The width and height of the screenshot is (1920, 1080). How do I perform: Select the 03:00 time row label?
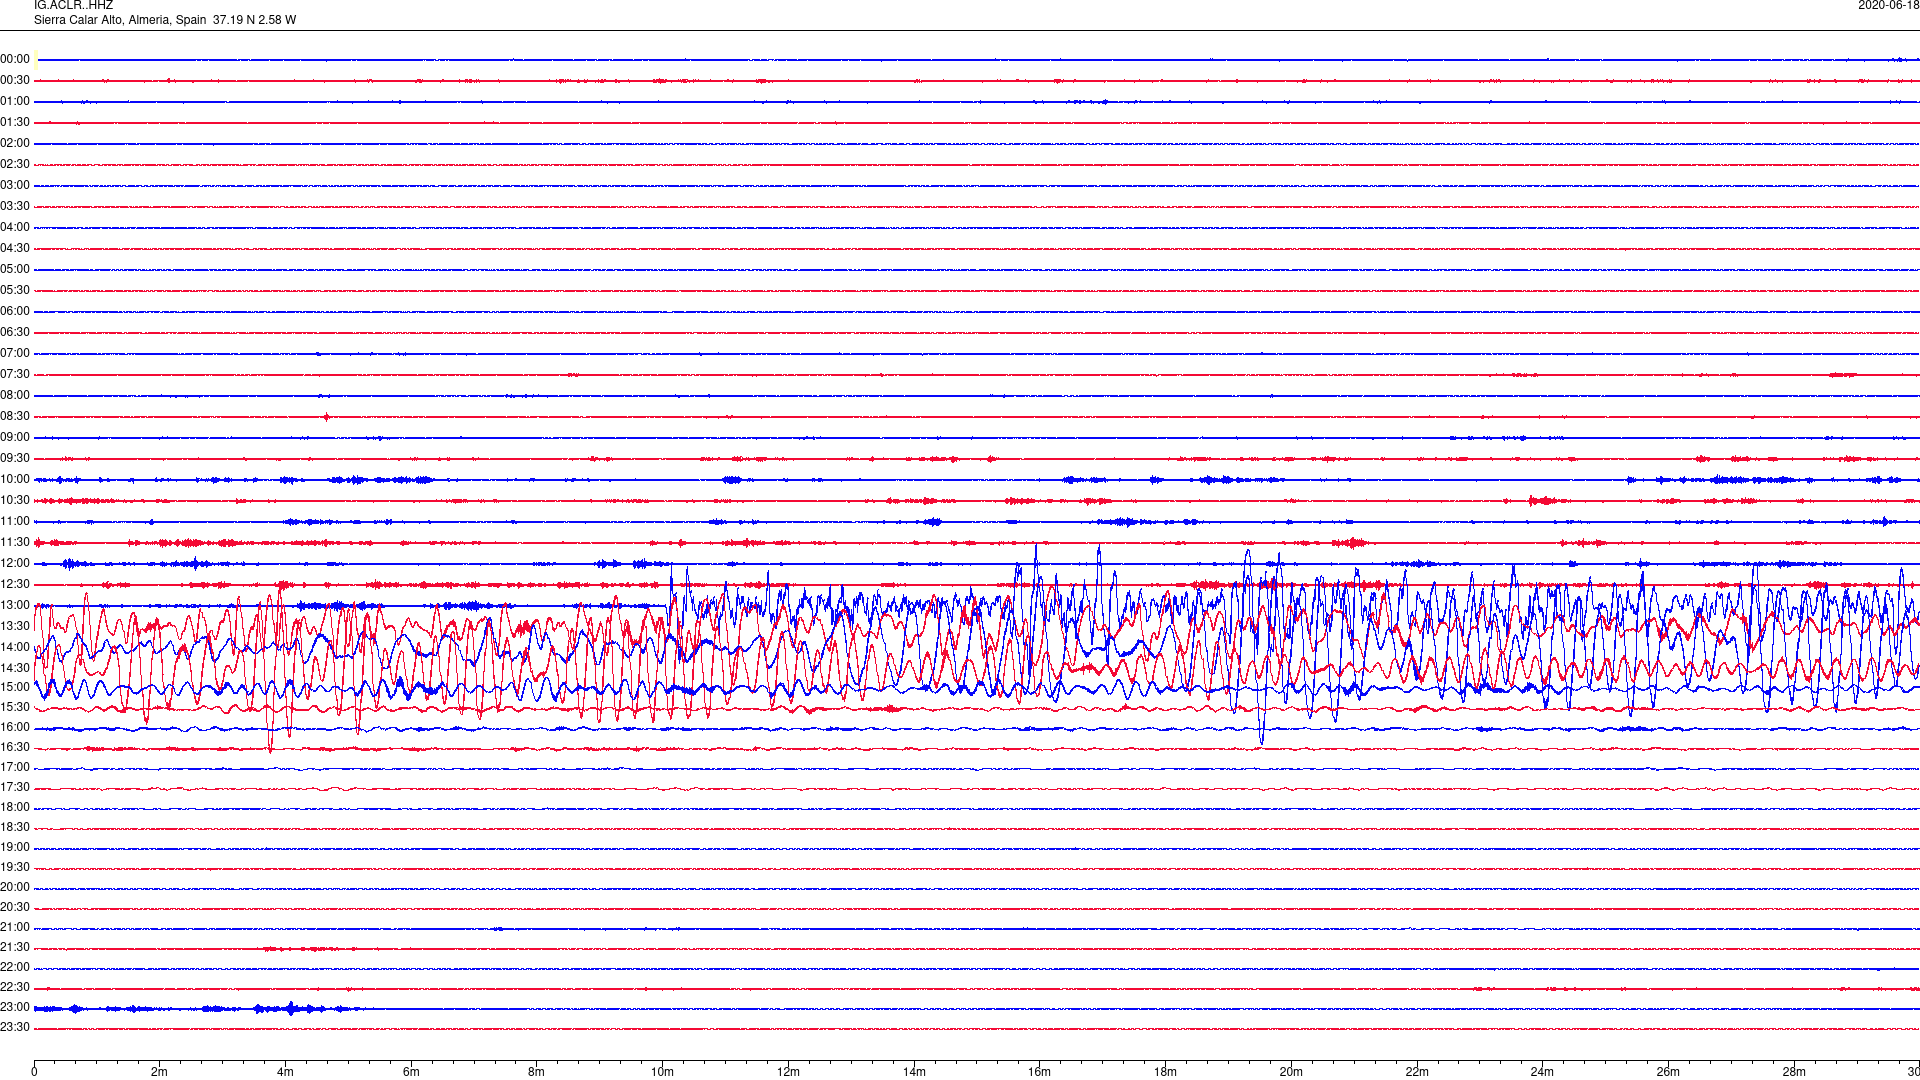[x=15, y=185]
